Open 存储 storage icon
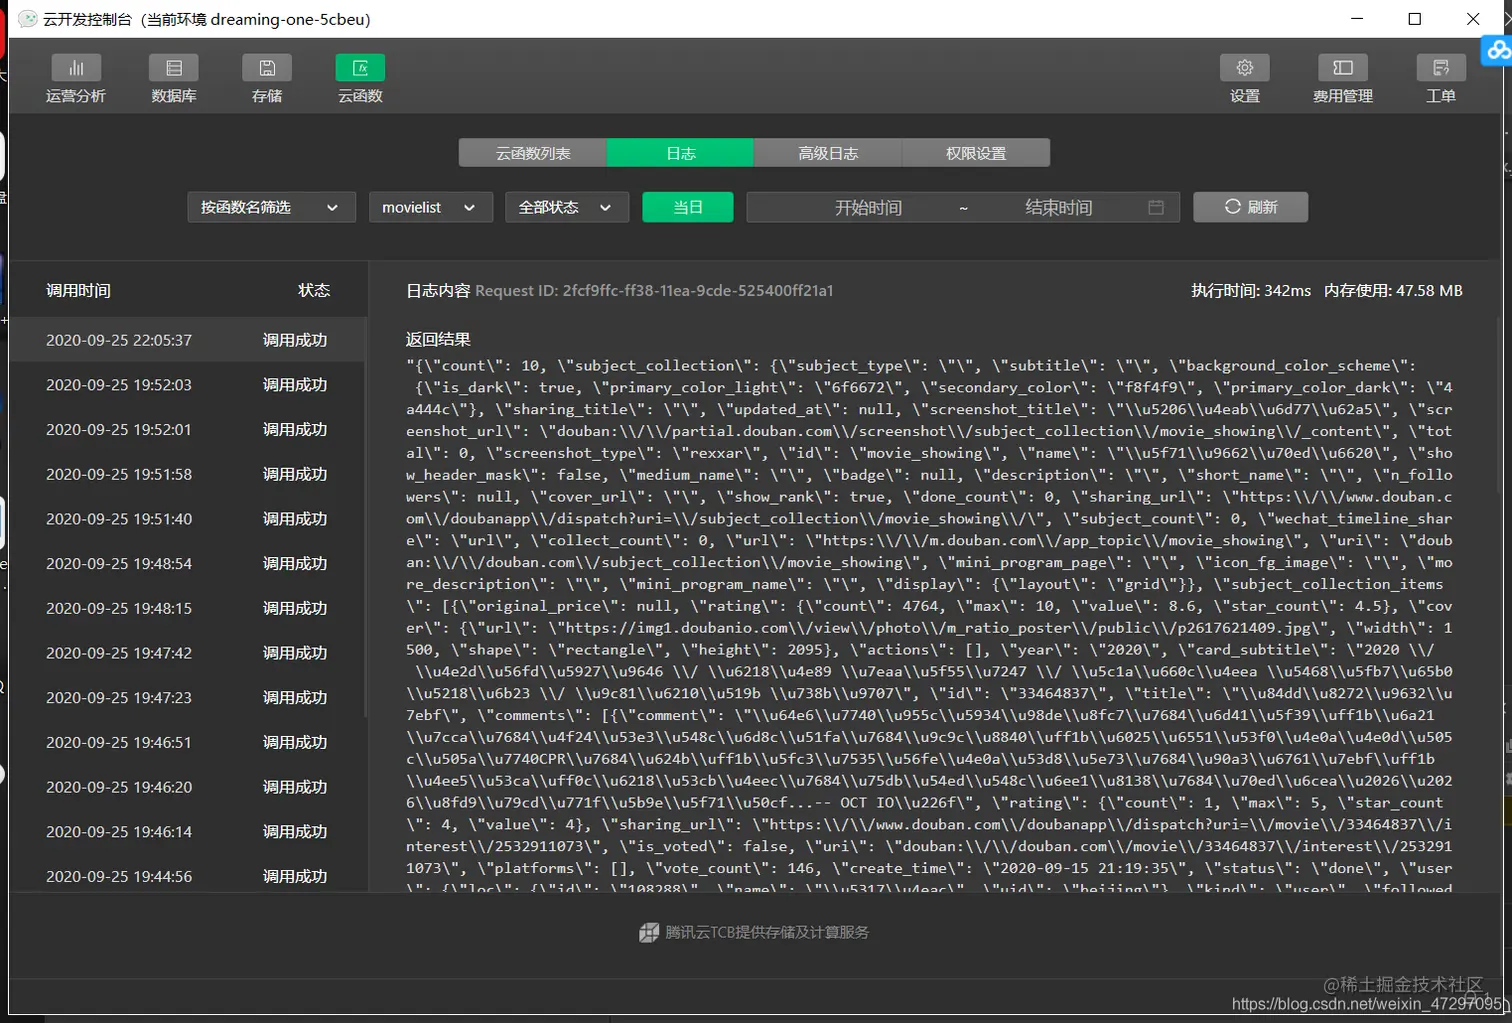1512x1023 pixels. 267,68
